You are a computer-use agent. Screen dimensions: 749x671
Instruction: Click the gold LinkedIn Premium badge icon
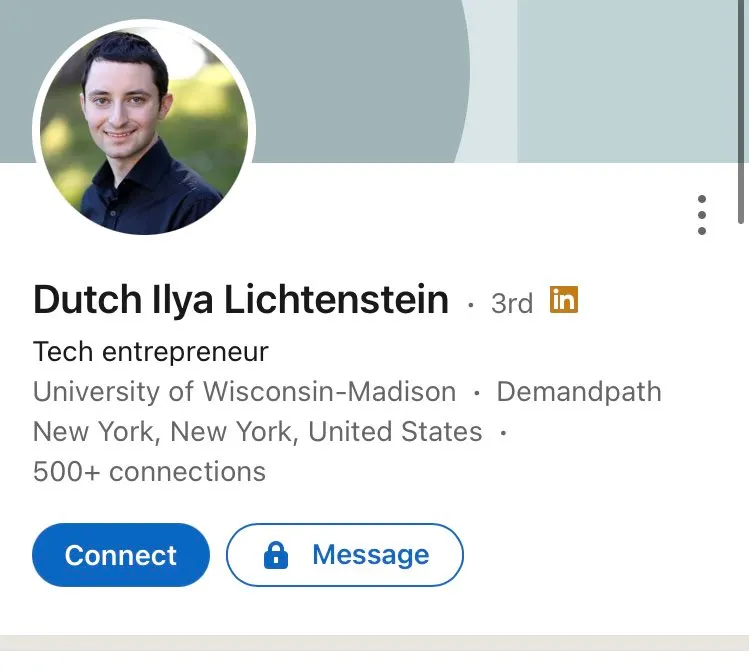point(564,299)
